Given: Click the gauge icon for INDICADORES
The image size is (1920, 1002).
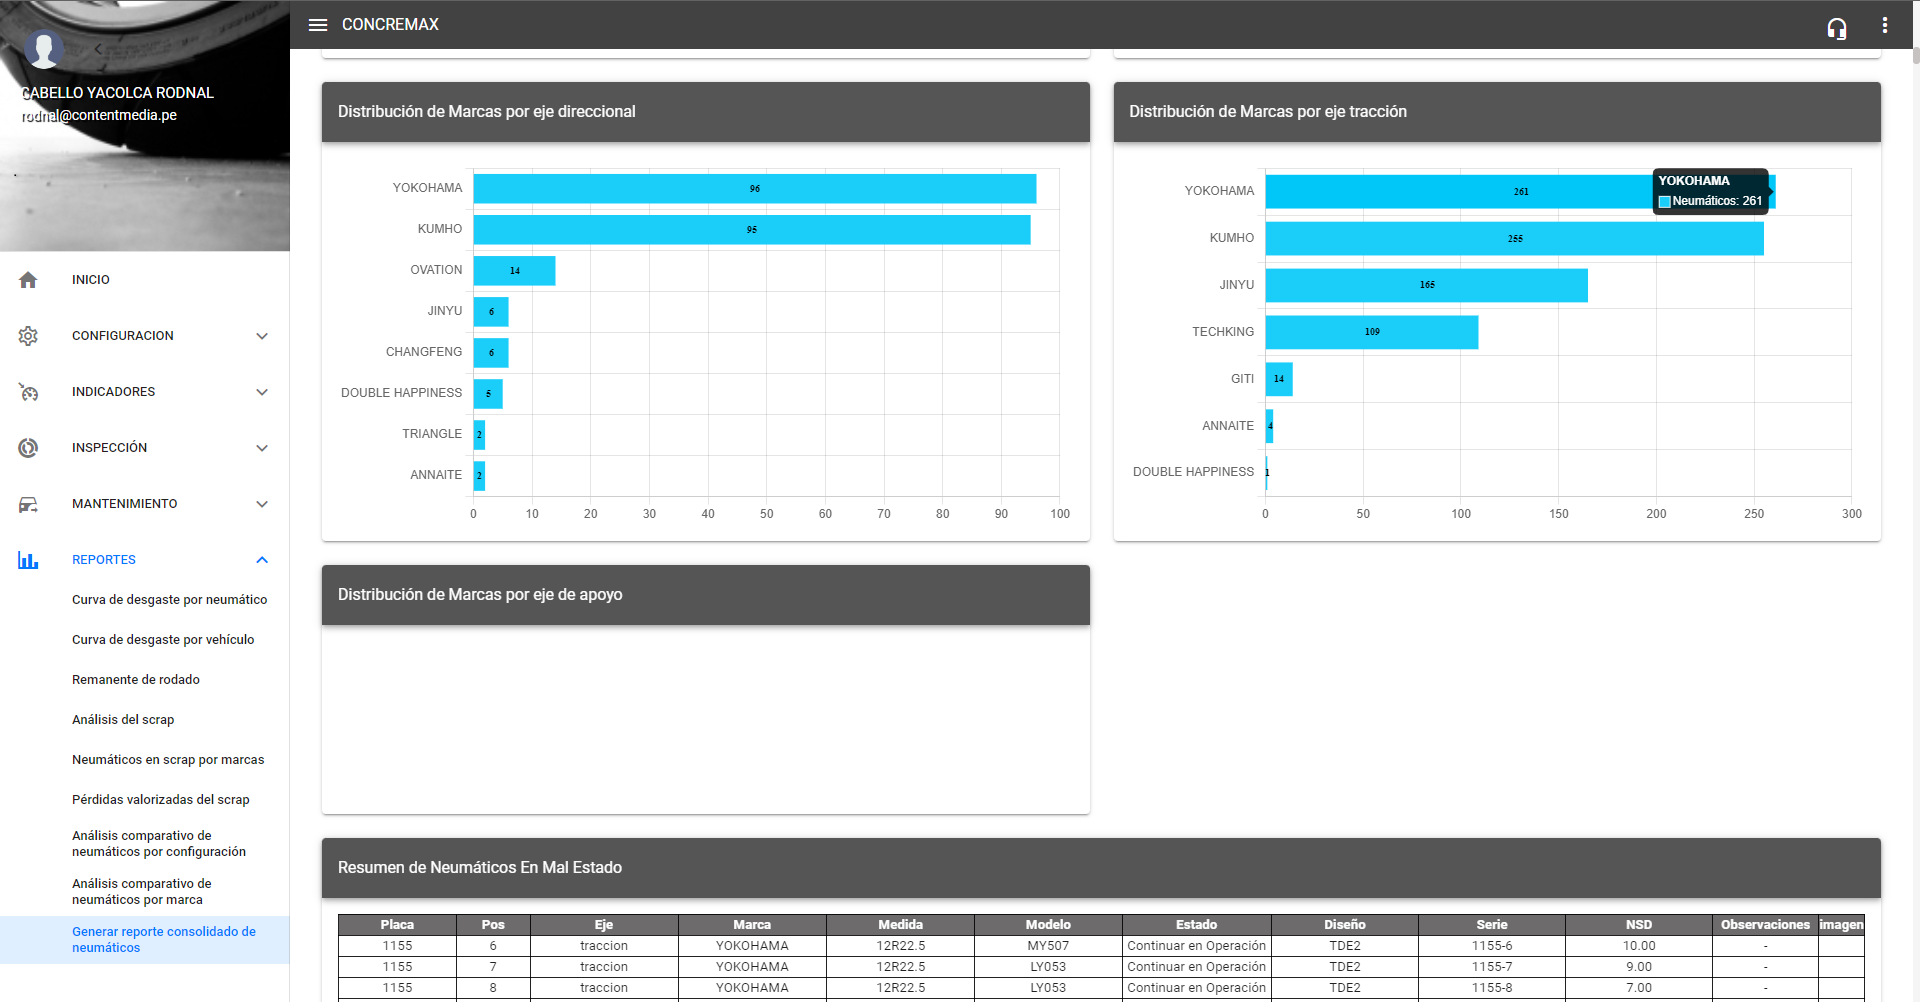Looking at the screenshot, I should pos(28,392).
